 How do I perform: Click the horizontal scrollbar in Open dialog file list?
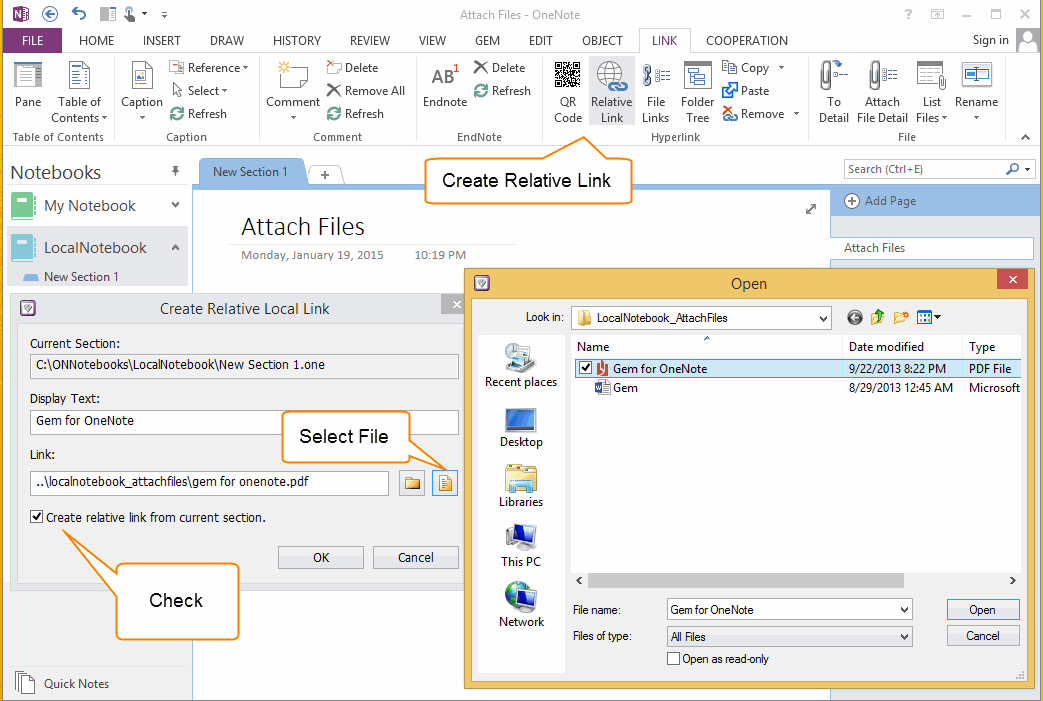click(x=746, y=581)
